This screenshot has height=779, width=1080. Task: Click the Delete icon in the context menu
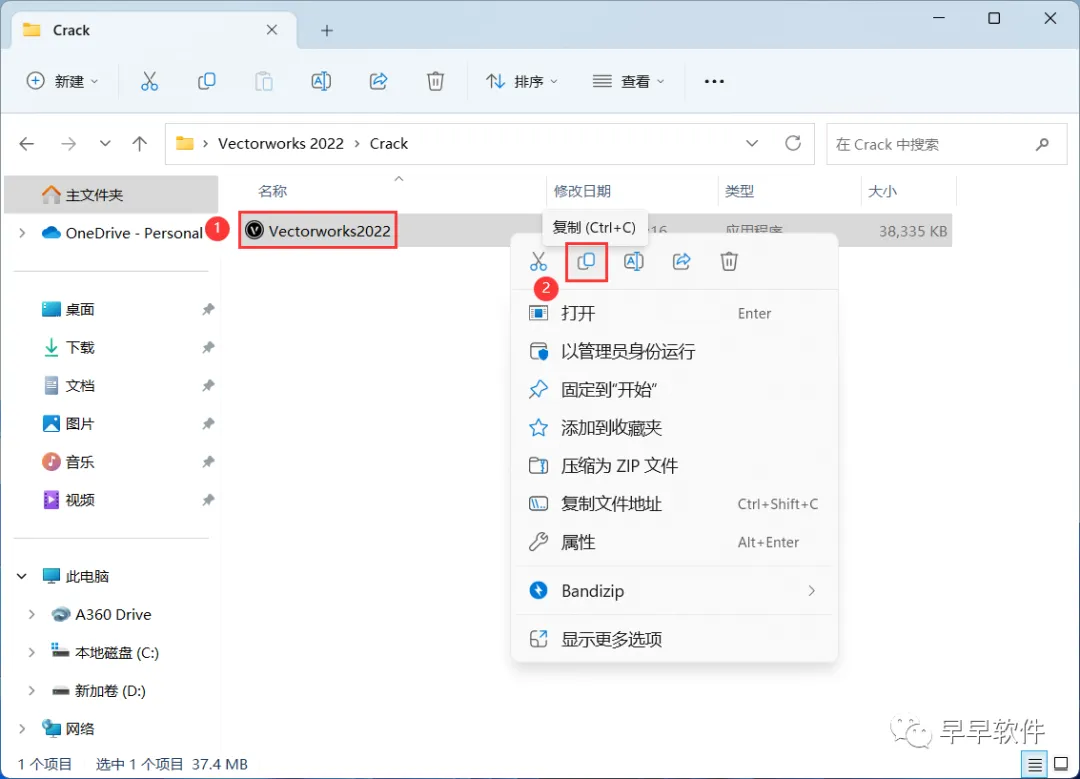729,262
